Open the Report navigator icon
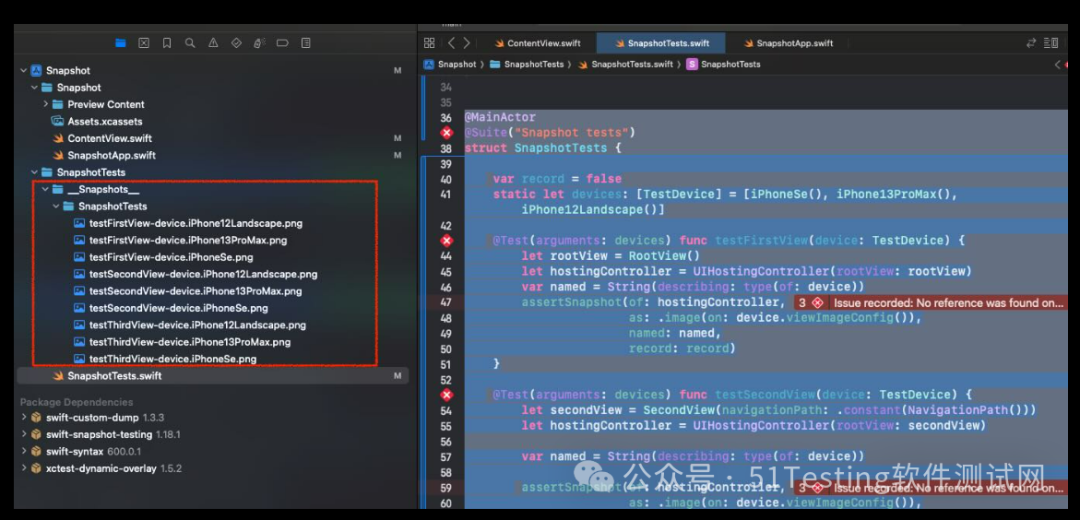 pos(306,43)
